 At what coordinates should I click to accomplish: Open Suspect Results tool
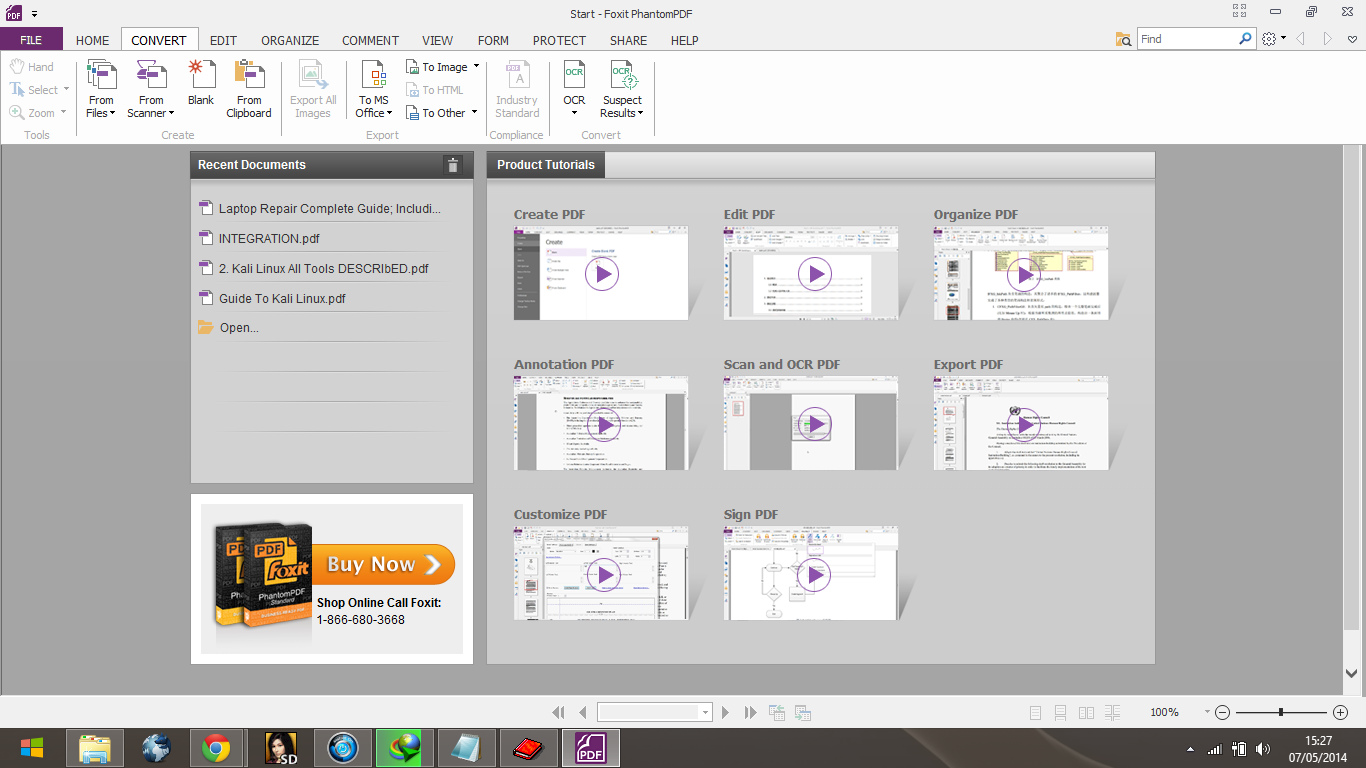click(x=622, y=89)
